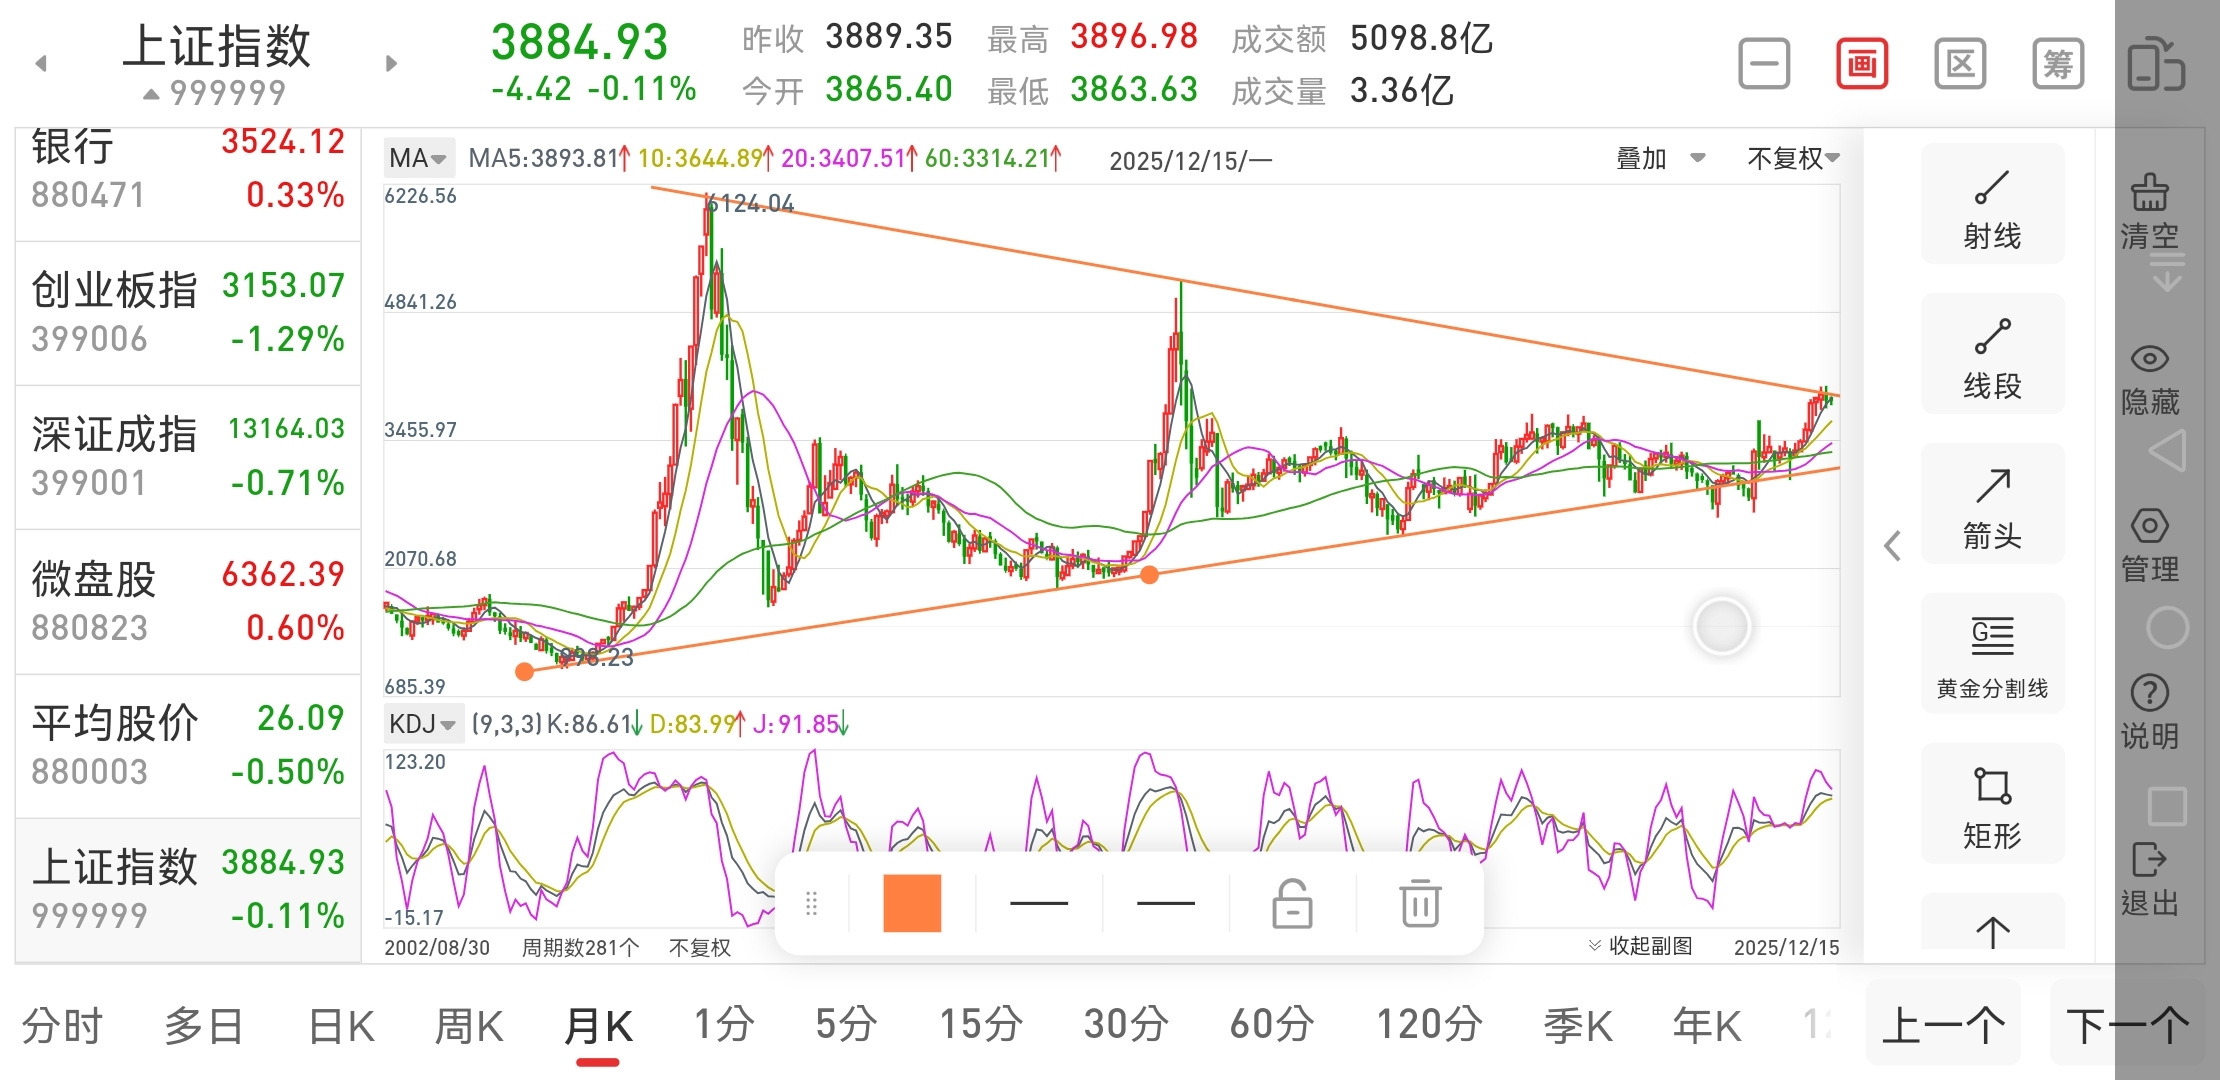Toggle the red 画 drawing mode button

point(1861,65)
